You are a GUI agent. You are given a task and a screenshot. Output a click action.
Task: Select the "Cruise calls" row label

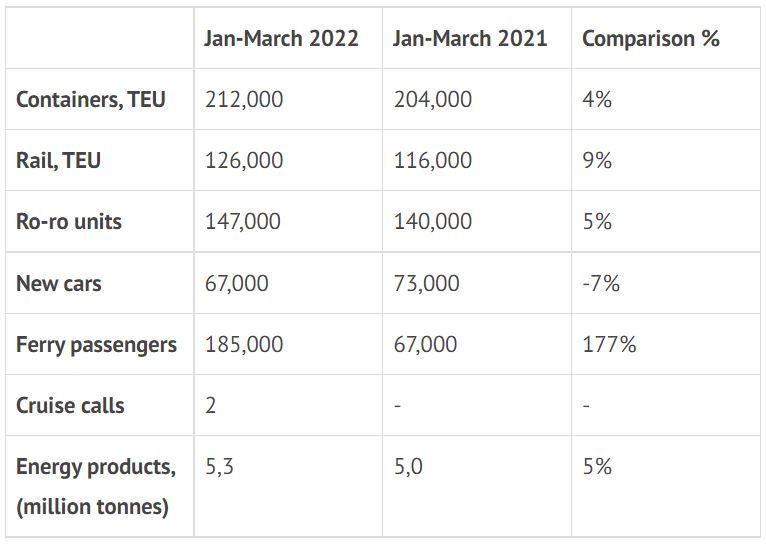[x=70, y=405]
